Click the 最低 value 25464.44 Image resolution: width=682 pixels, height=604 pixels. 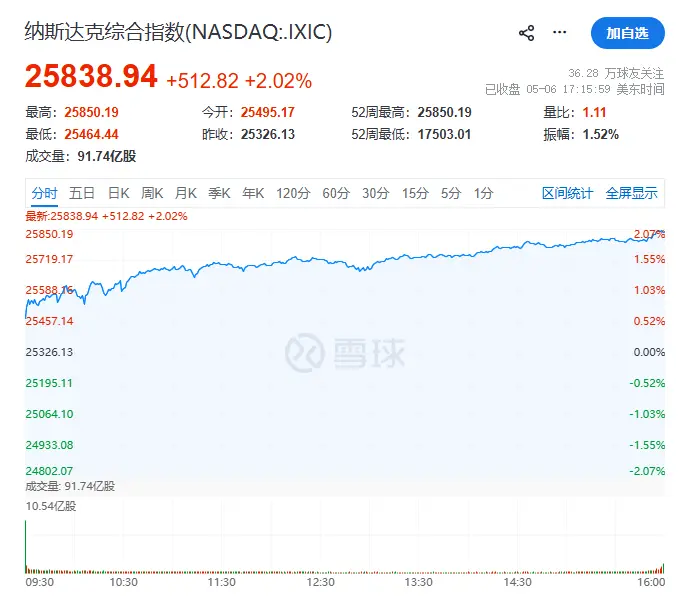[91, 134]
